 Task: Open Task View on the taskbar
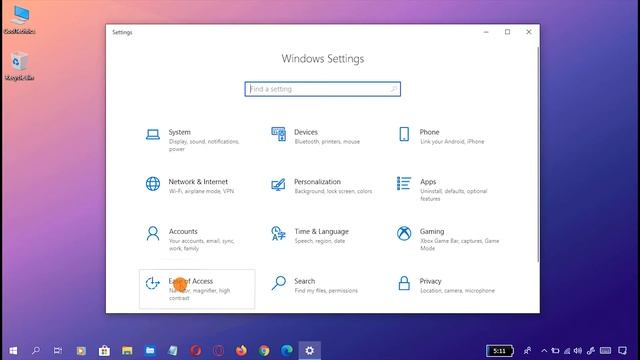[x=58, y=351]
